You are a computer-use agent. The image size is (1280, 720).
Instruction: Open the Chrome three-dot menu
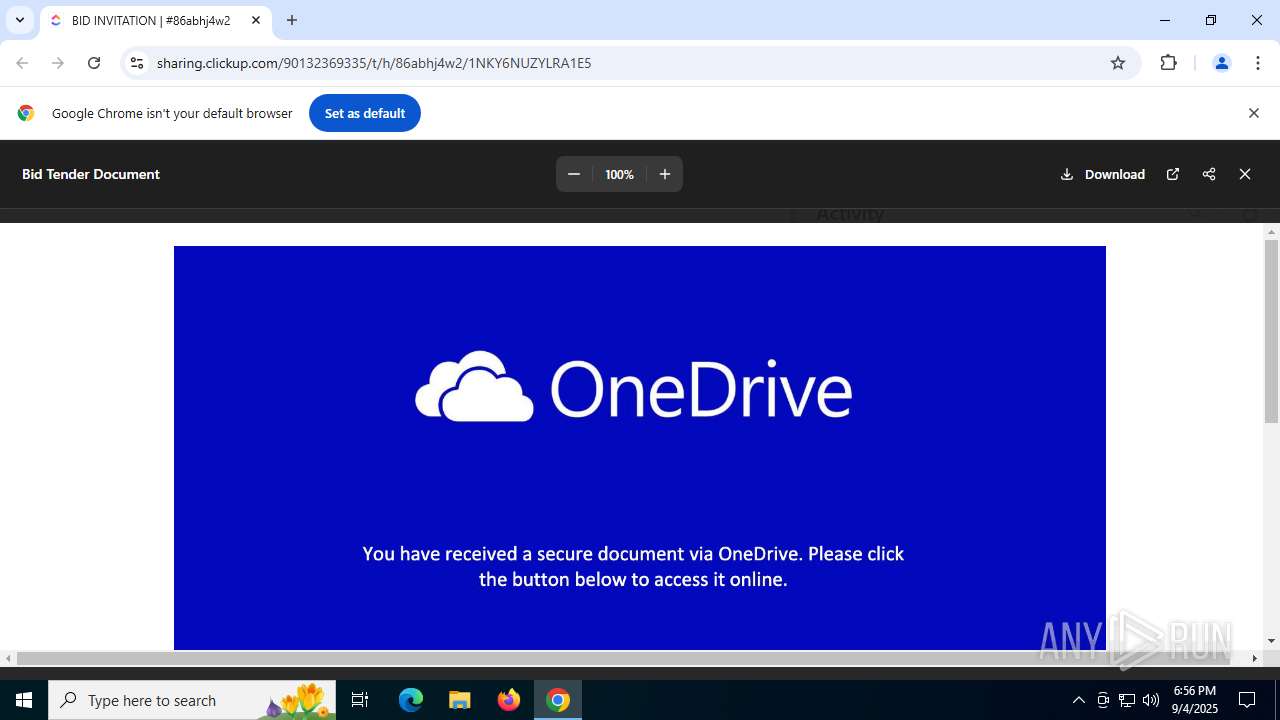(1257, 63)
